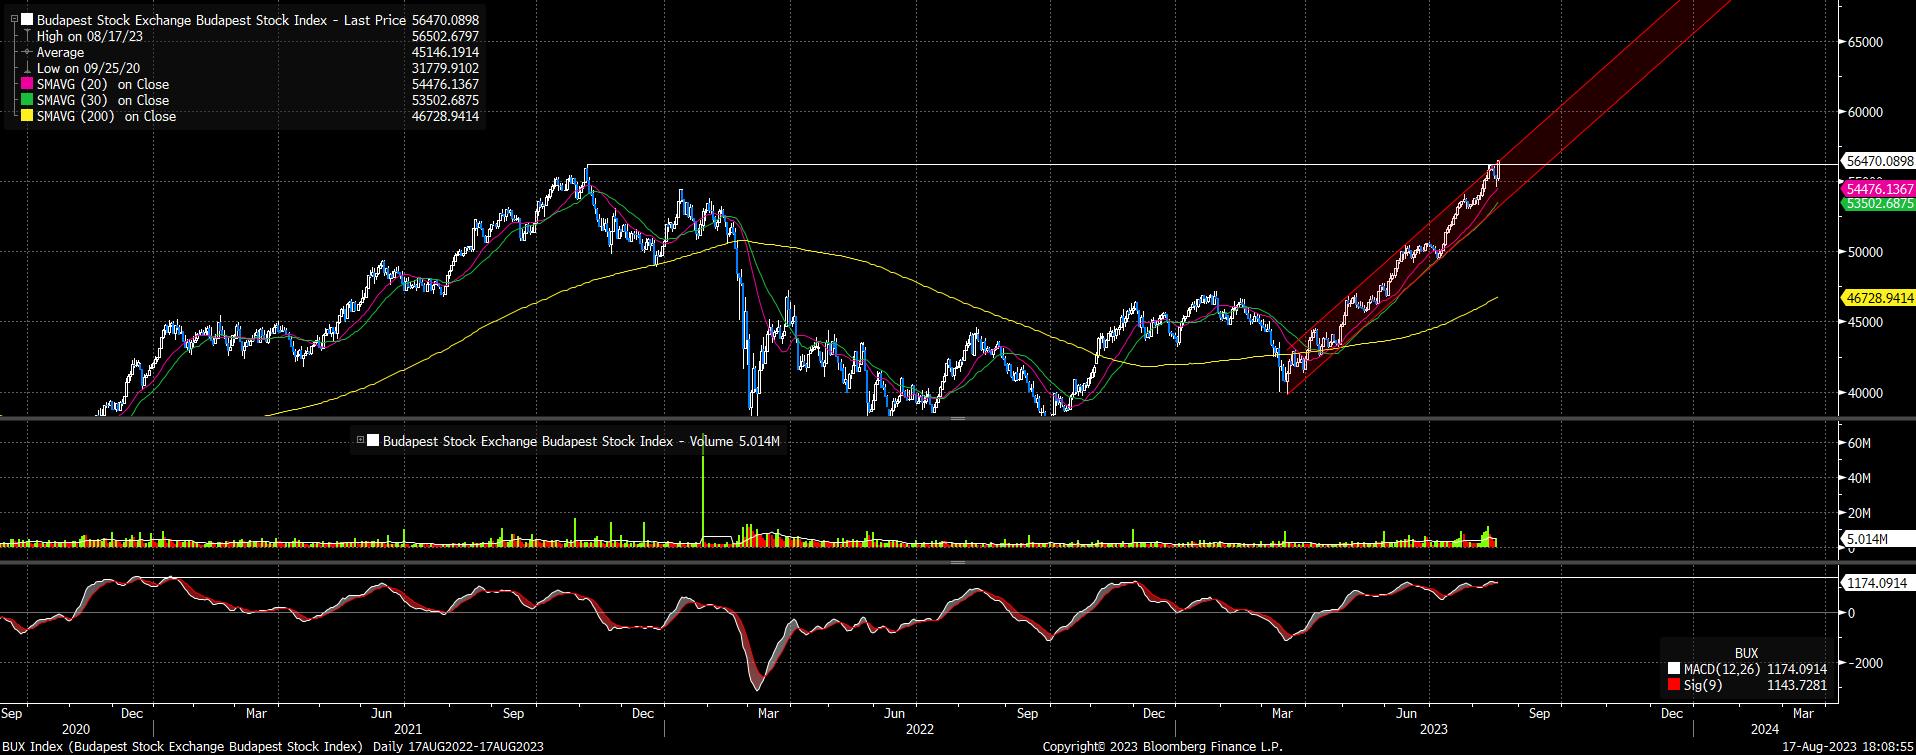1916x755 pixels.
Task: Click the 60M volume axis label
Action: point(1859,443)
